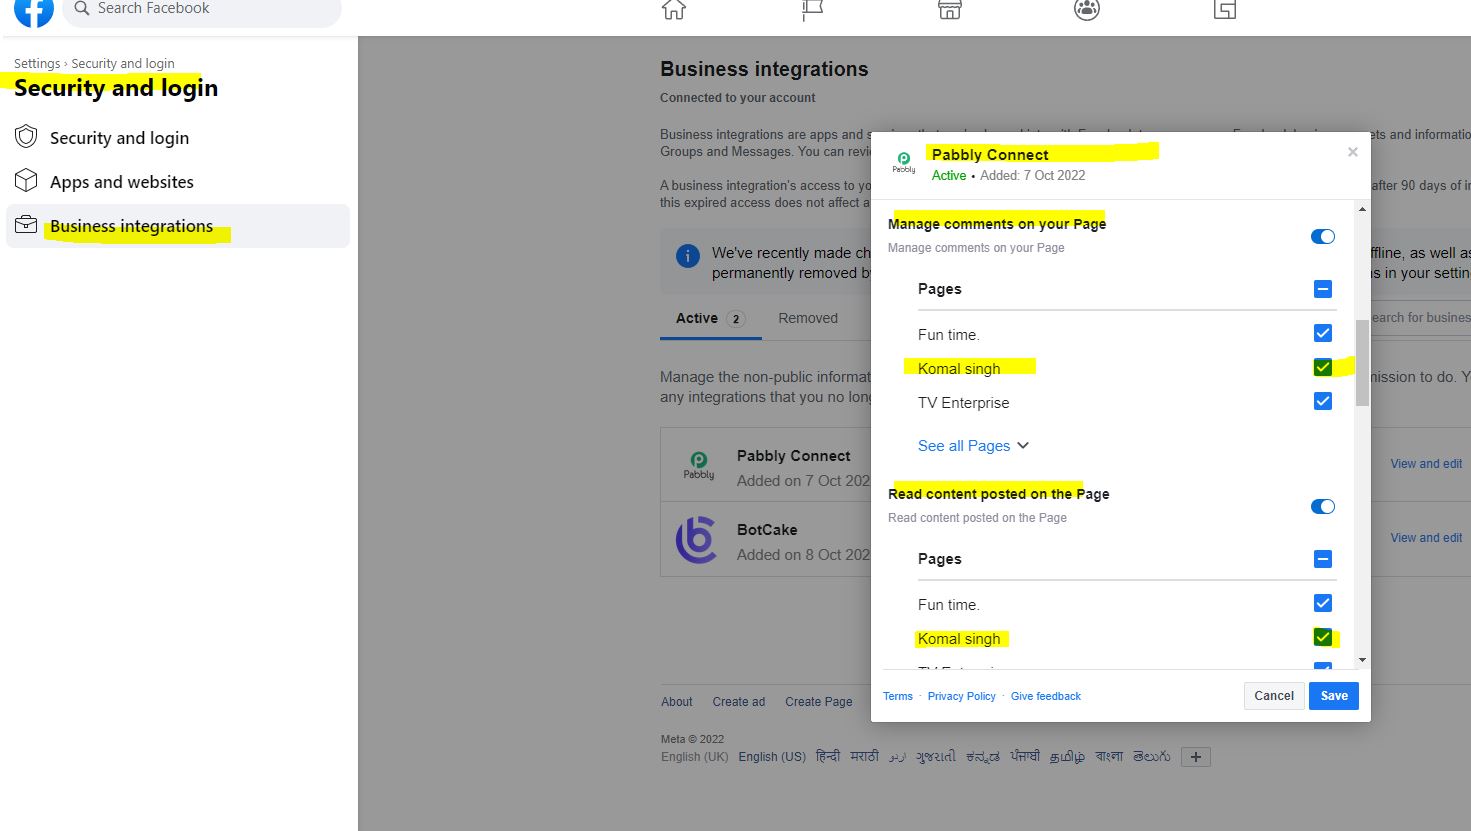Save the Pabbly Connect changes
This screenshot has height=831, width=1471.
pos(1334,696)
